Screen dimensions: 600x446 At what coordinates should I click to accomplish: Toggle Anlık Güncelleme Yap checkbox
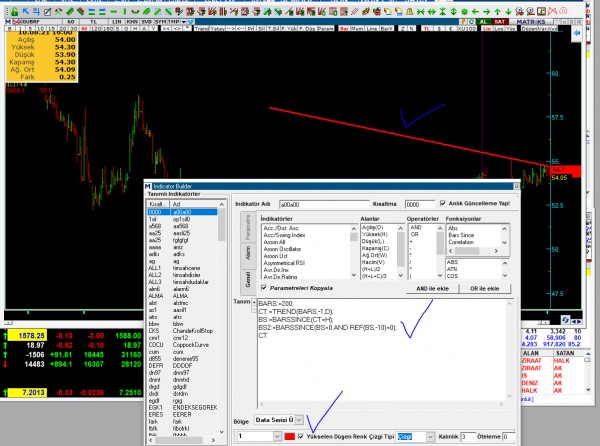tap(443, 203)
